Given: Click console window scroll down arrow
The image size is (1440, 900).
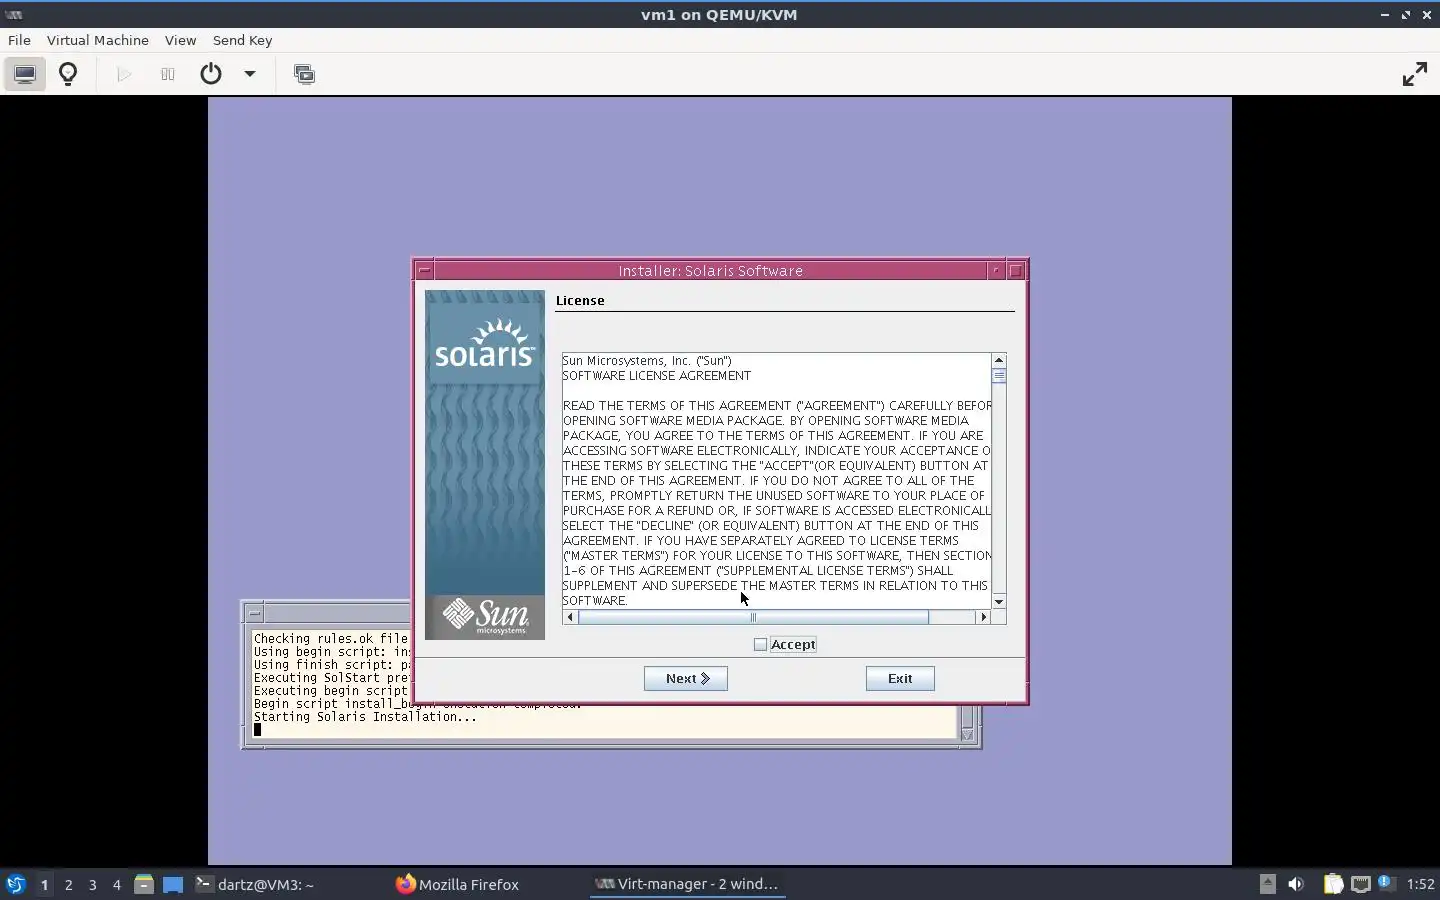Looking at the screenshot, I should point(967,734).
